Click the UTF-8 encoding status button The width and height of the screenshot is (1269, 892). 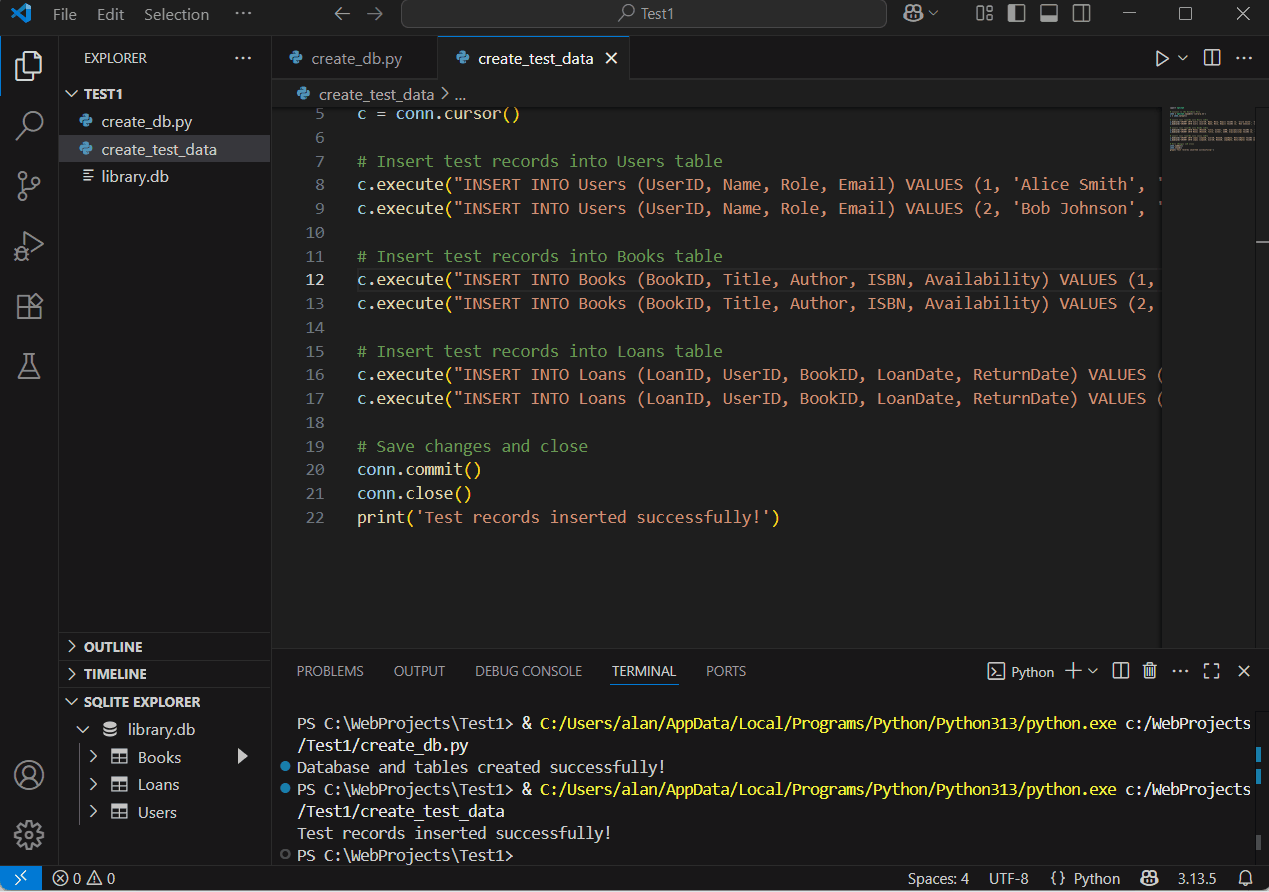coord(1008,879)
